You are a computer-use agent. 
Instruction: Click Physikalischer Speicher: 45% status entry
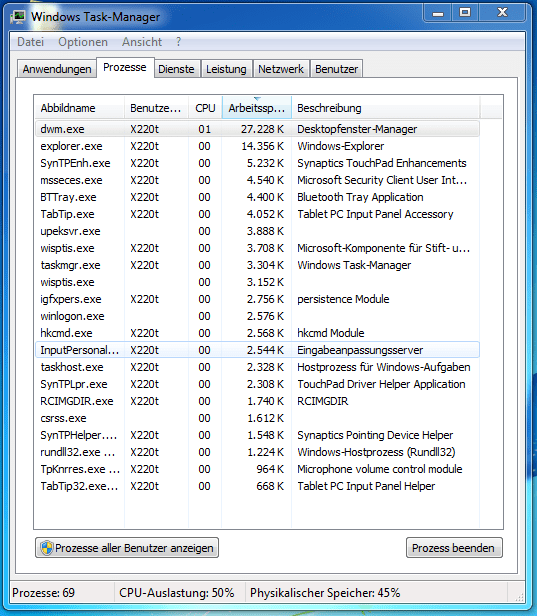coord(325,592)
